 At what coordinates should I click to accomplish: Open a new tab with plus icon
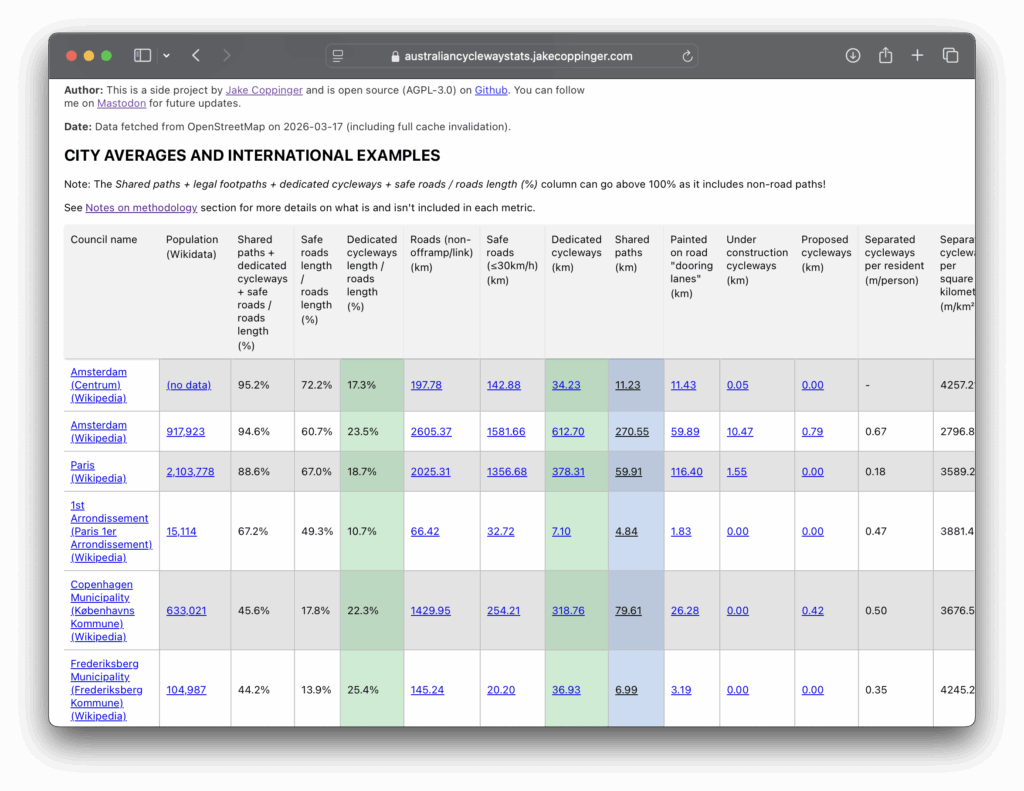click(x=917, y=56)
